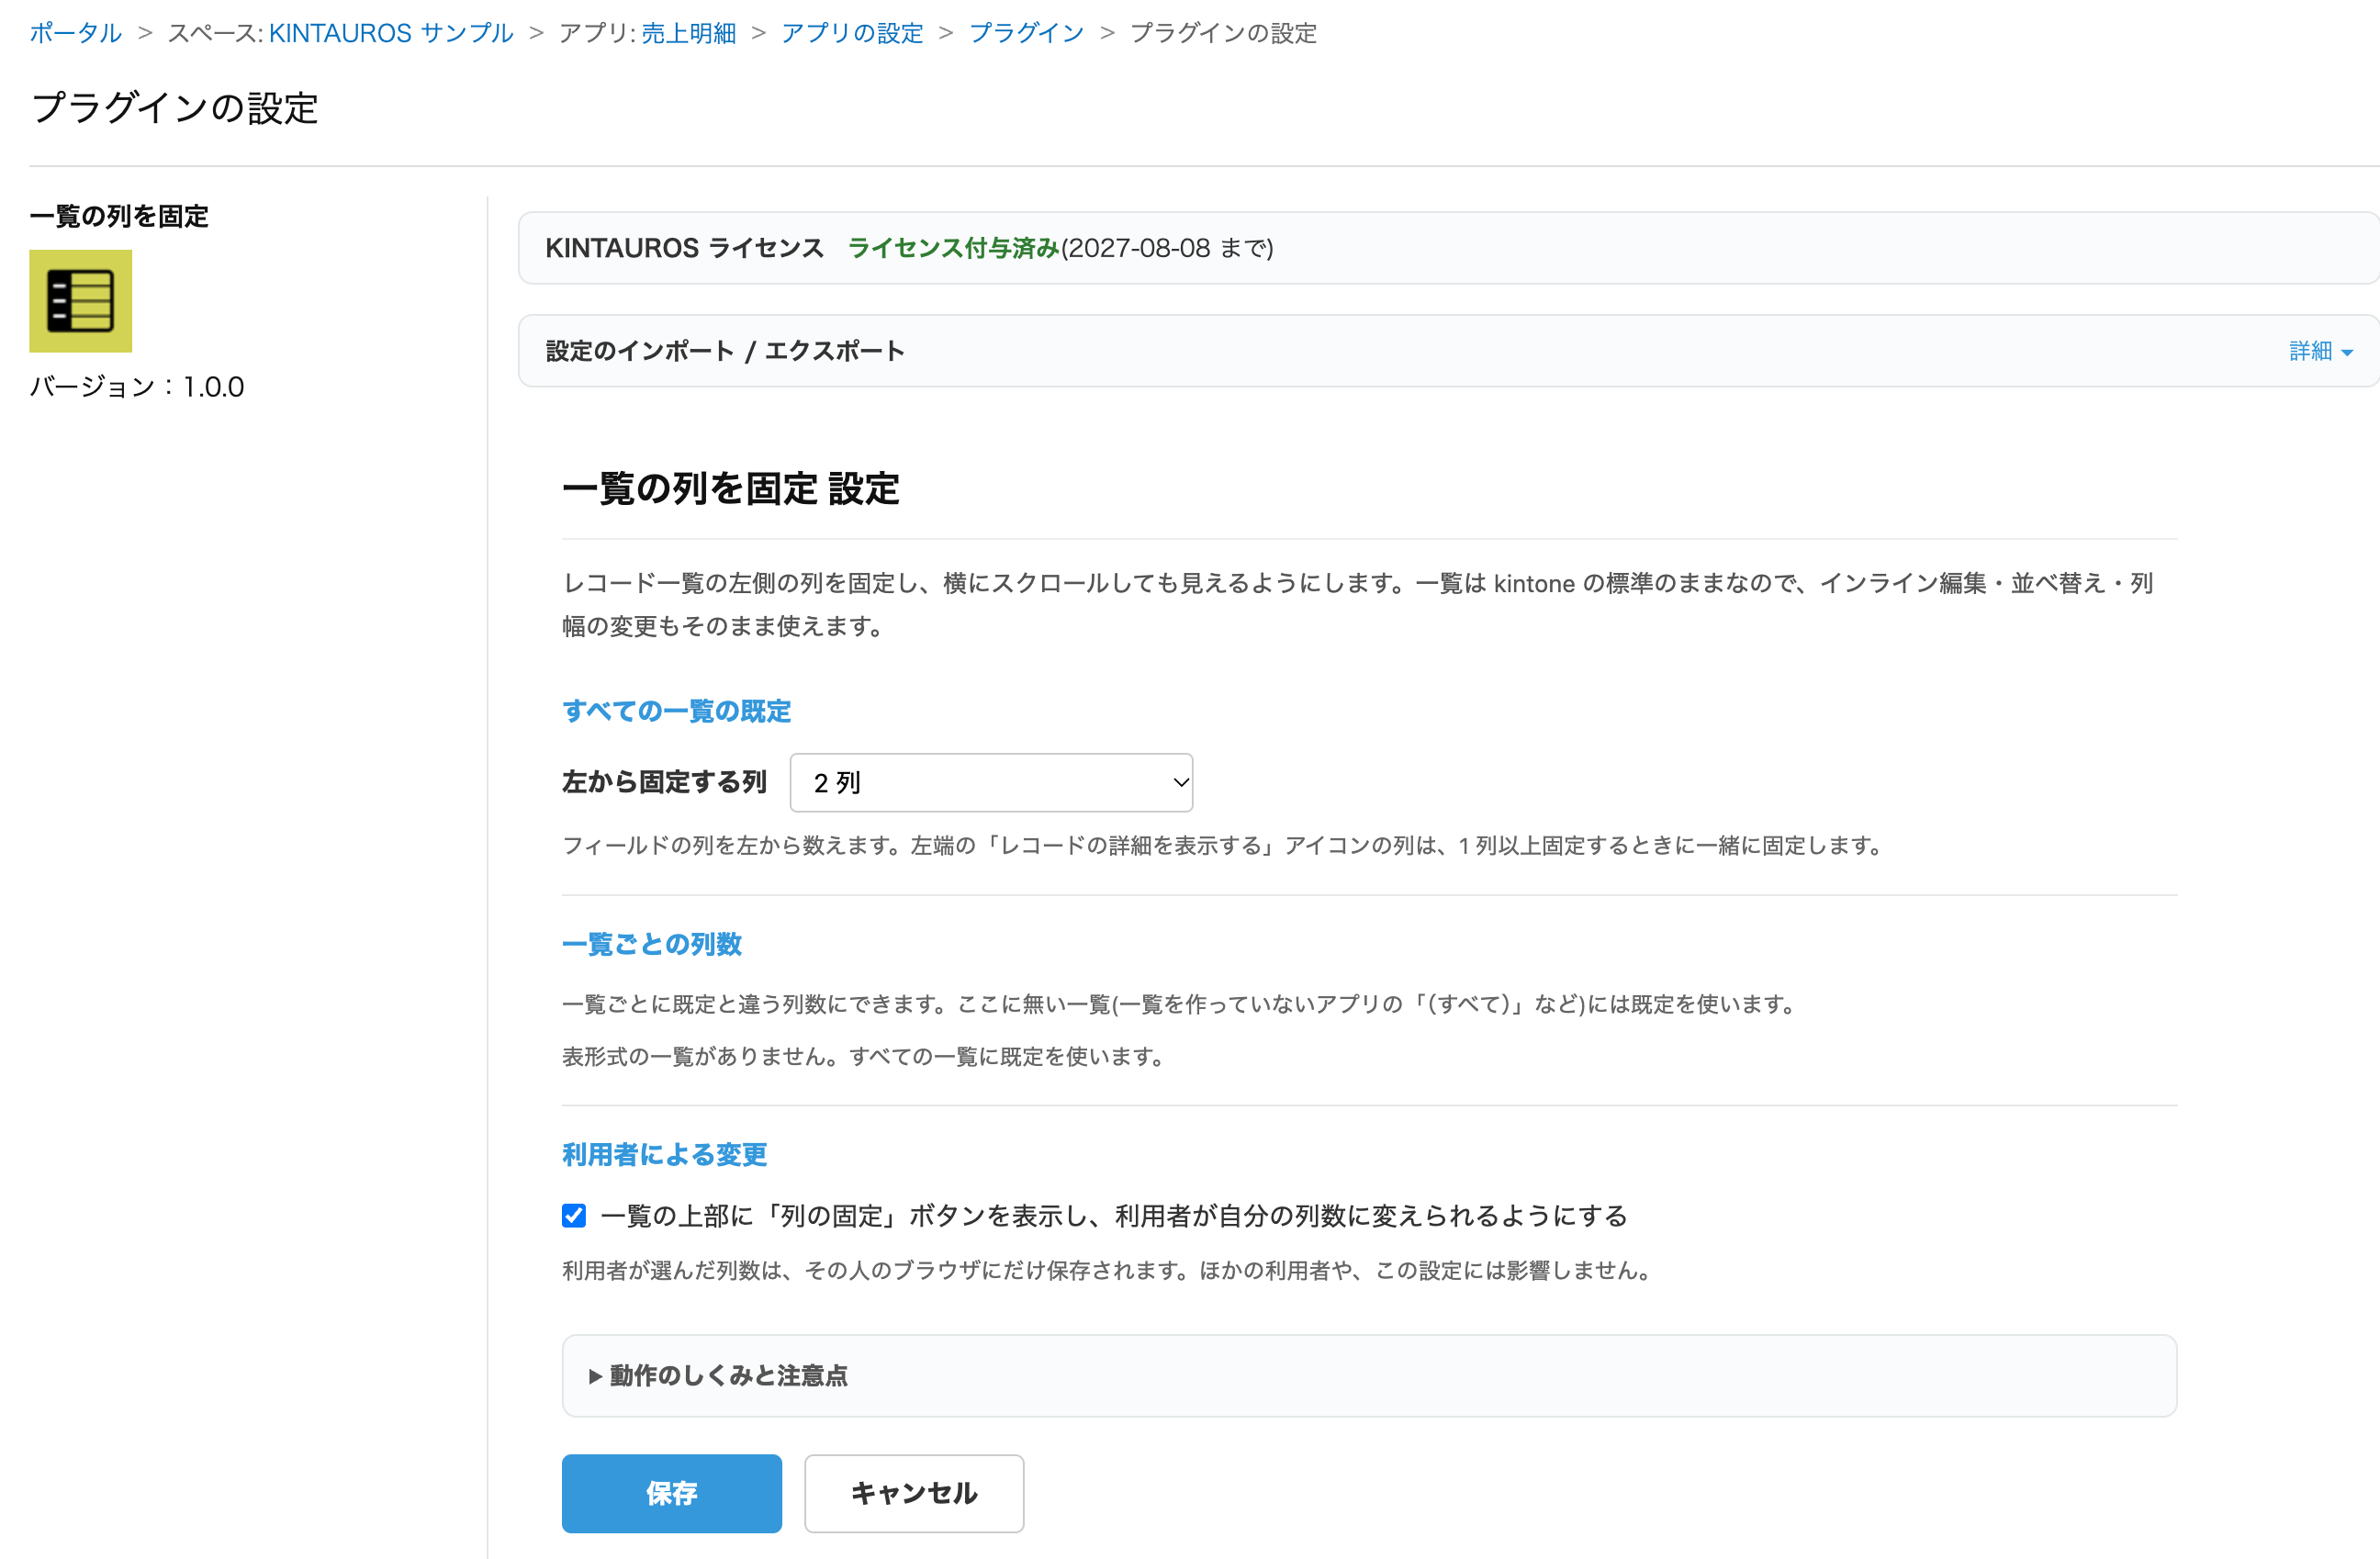Image resolution: width=2380 pixels, height=1559 pixels.
Task: Click the ライセンス付与済み status text
Action: pos(953,248)
